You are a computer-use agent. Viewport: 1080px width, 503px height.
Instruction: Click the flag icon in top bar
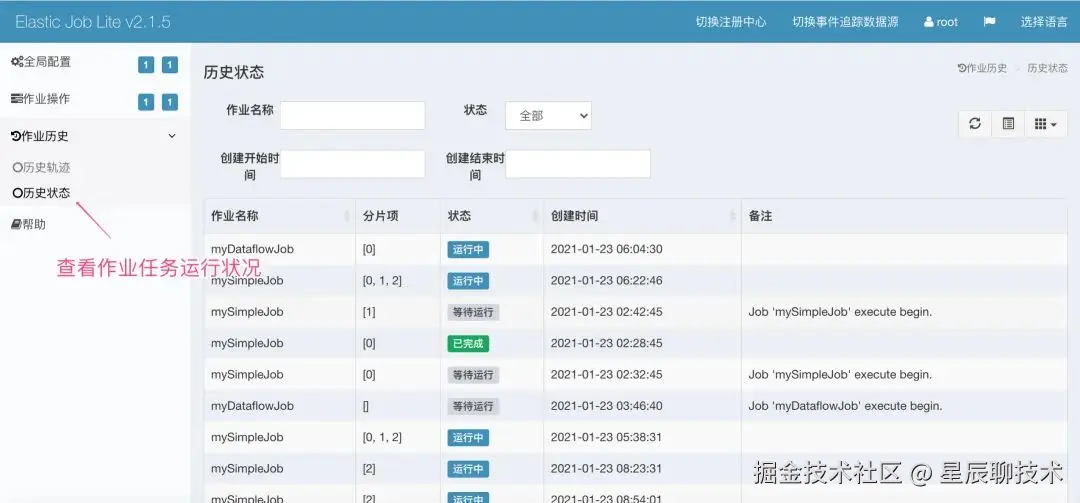(x=989, y=21)
